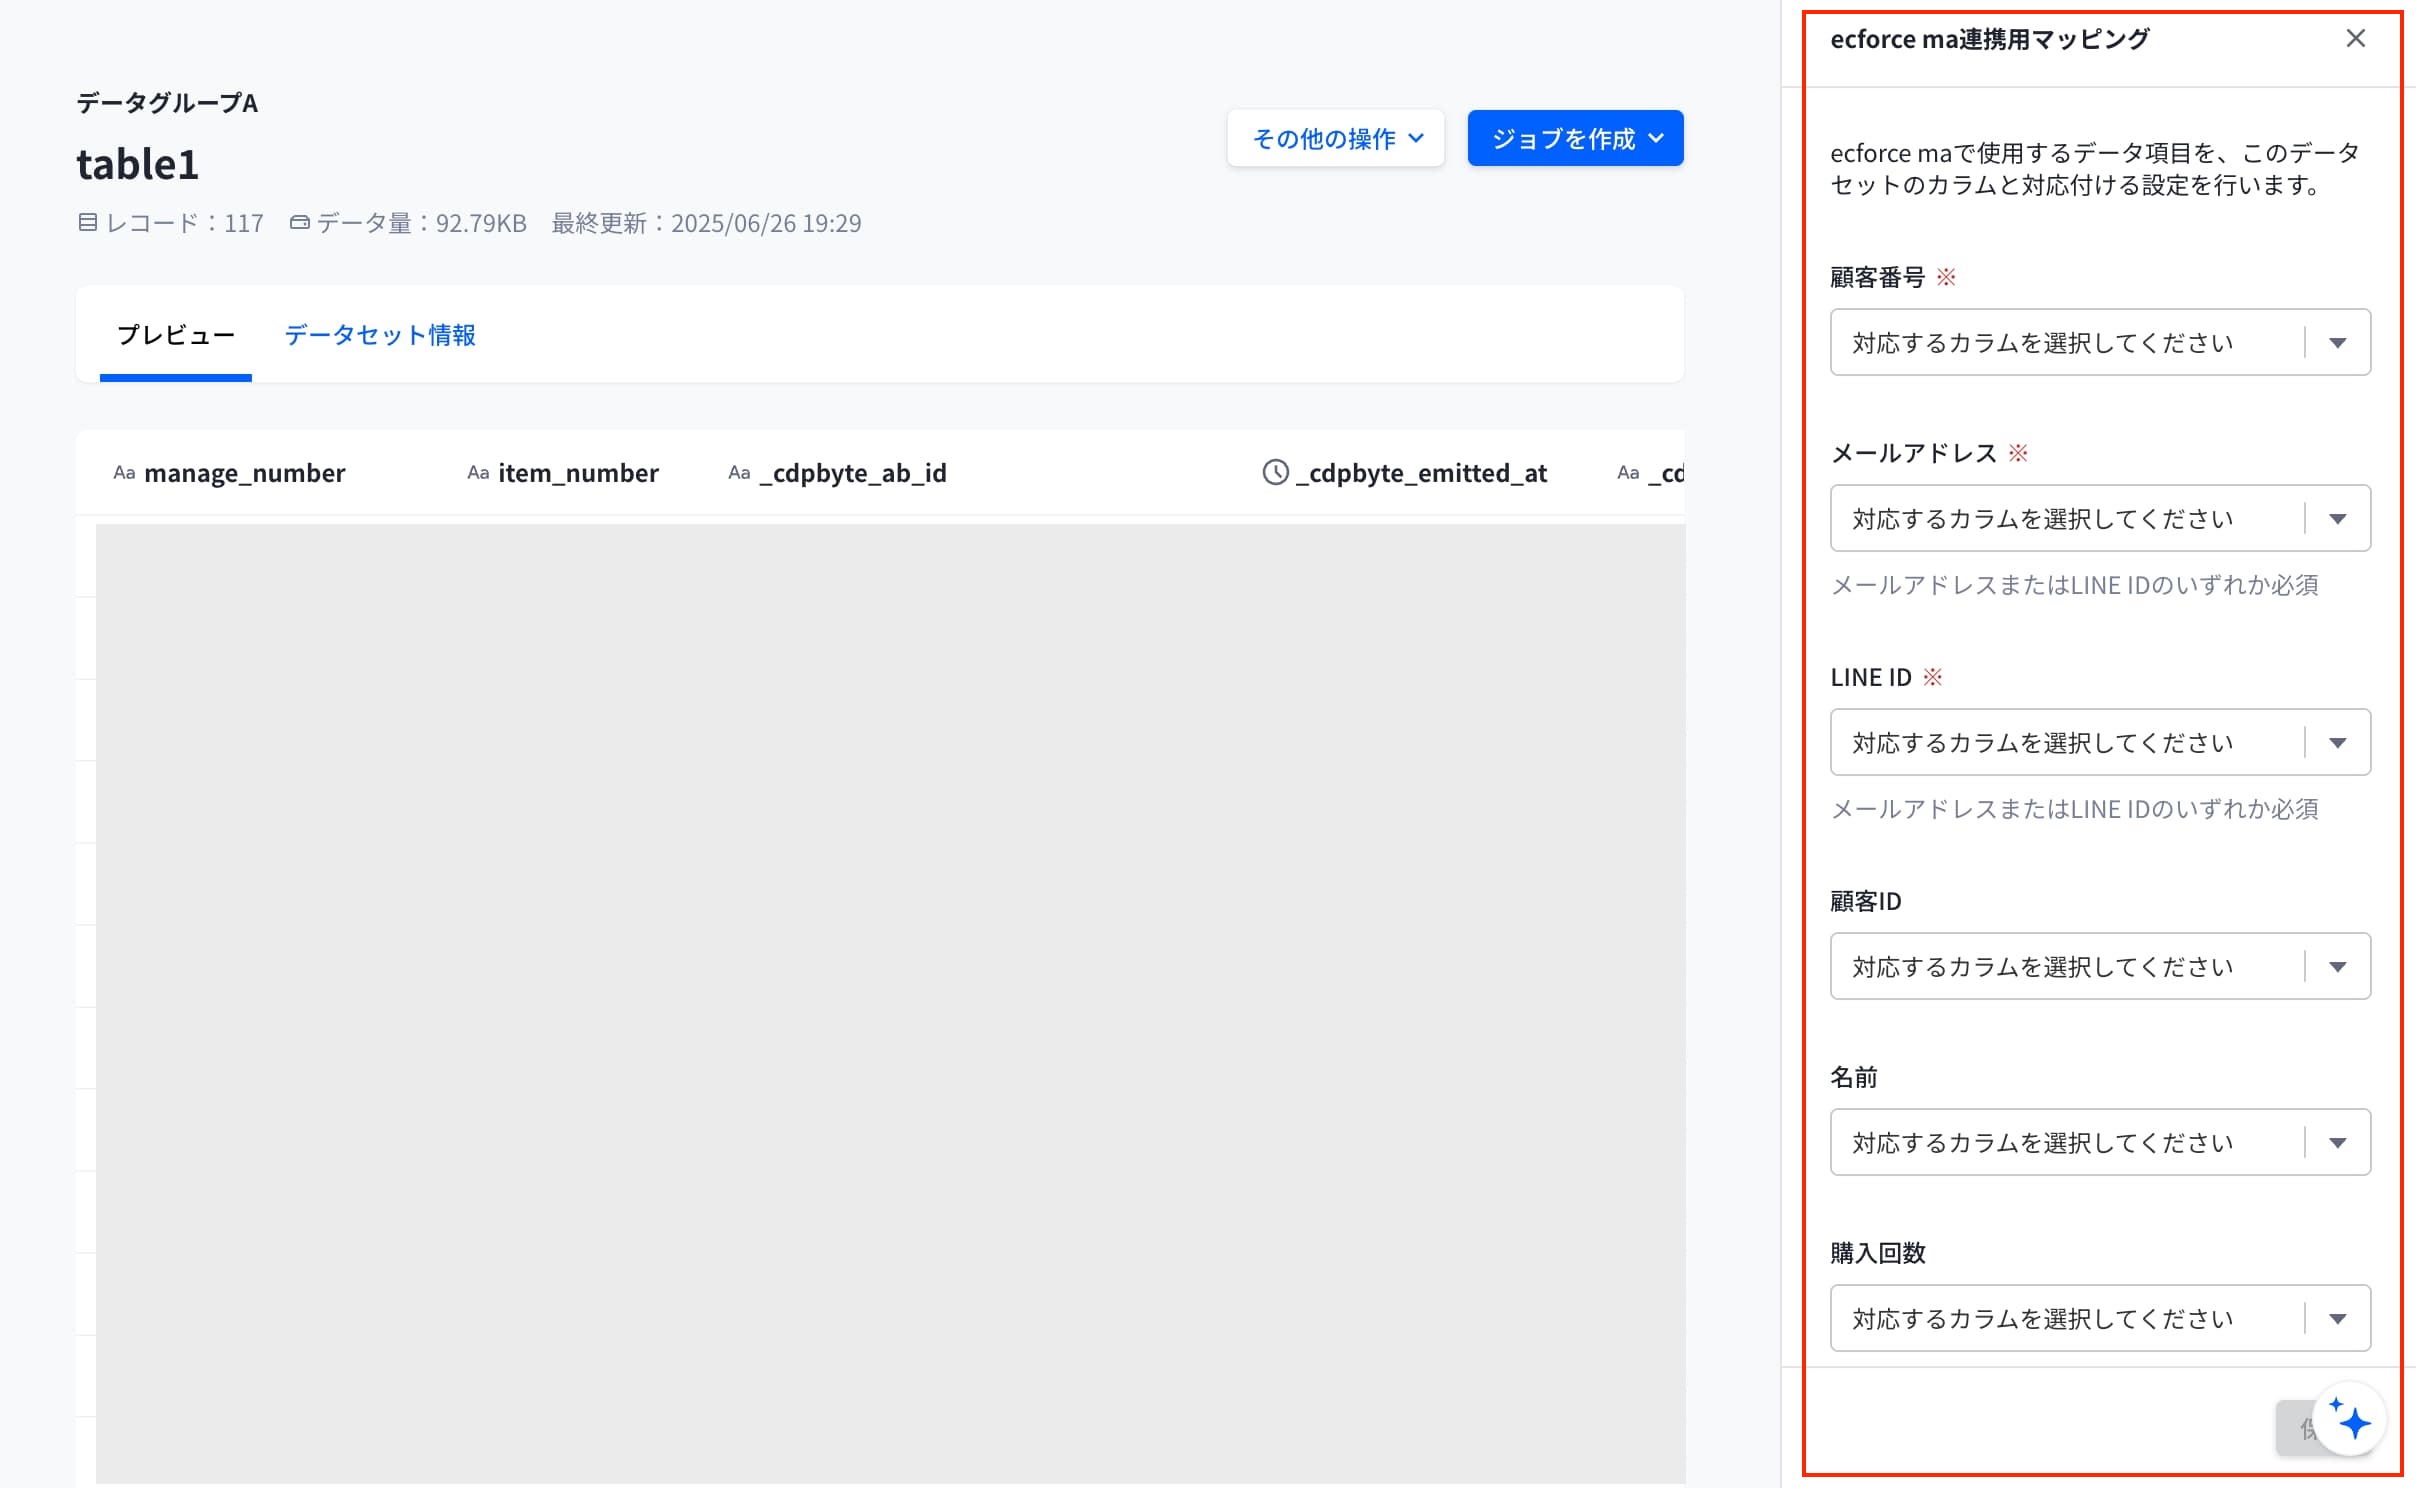
Task: Click the Aa type icon beside _cdpbyte_ab_id
Action: point(739,473)
